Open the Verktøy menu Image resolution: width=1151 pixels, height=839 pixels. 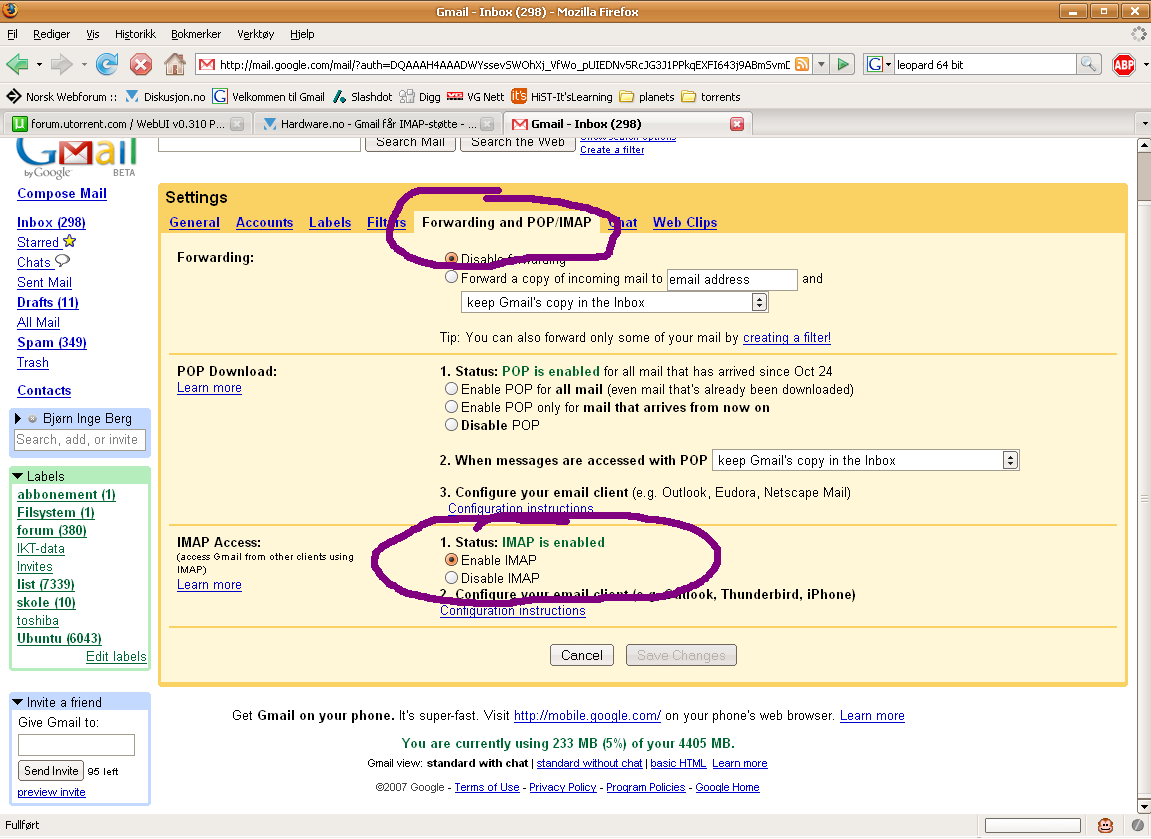[x=255, y=34]
